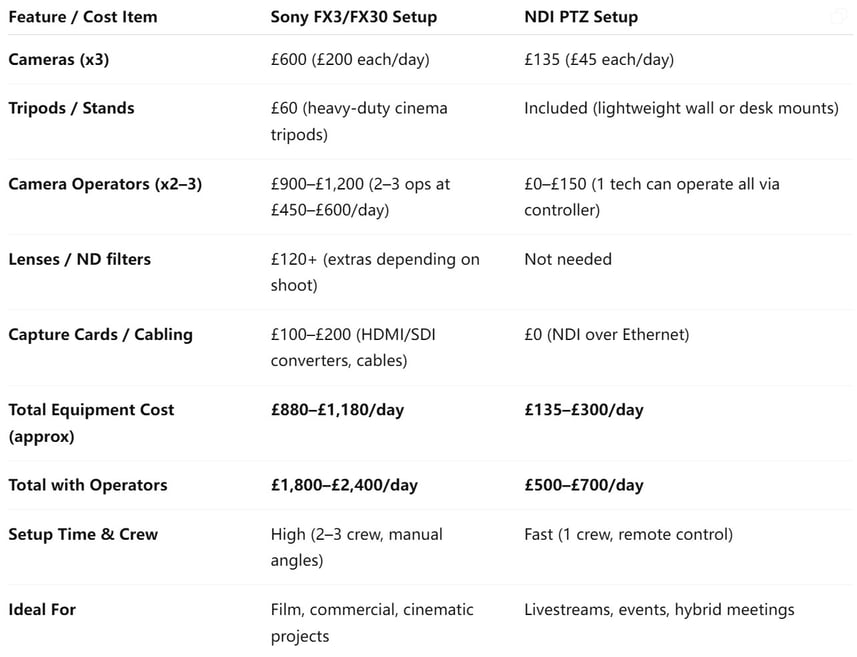Click the '£135–£300/day' total cell

point(584,410)
